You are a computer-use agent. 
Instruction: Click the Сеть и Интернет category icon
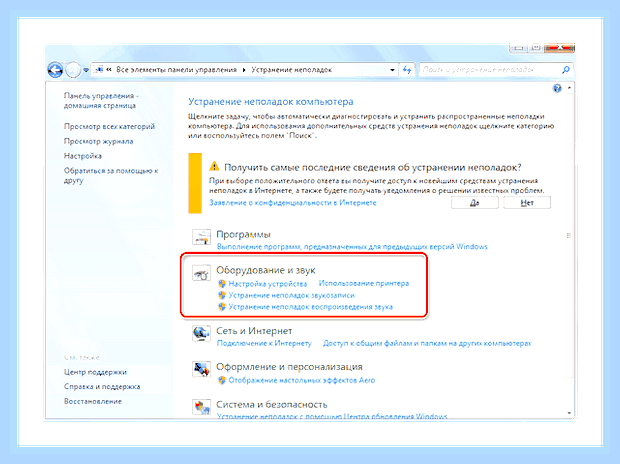pyautogui.click(x=201, y=334)
